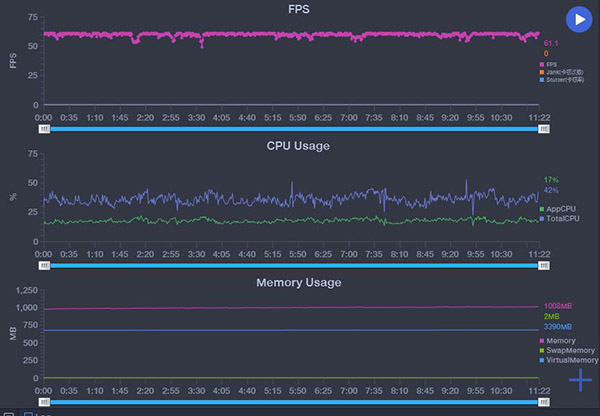Click the Memory Usage left range handle
Viewport: 600px width, 416px height.
tap(45, 401)
